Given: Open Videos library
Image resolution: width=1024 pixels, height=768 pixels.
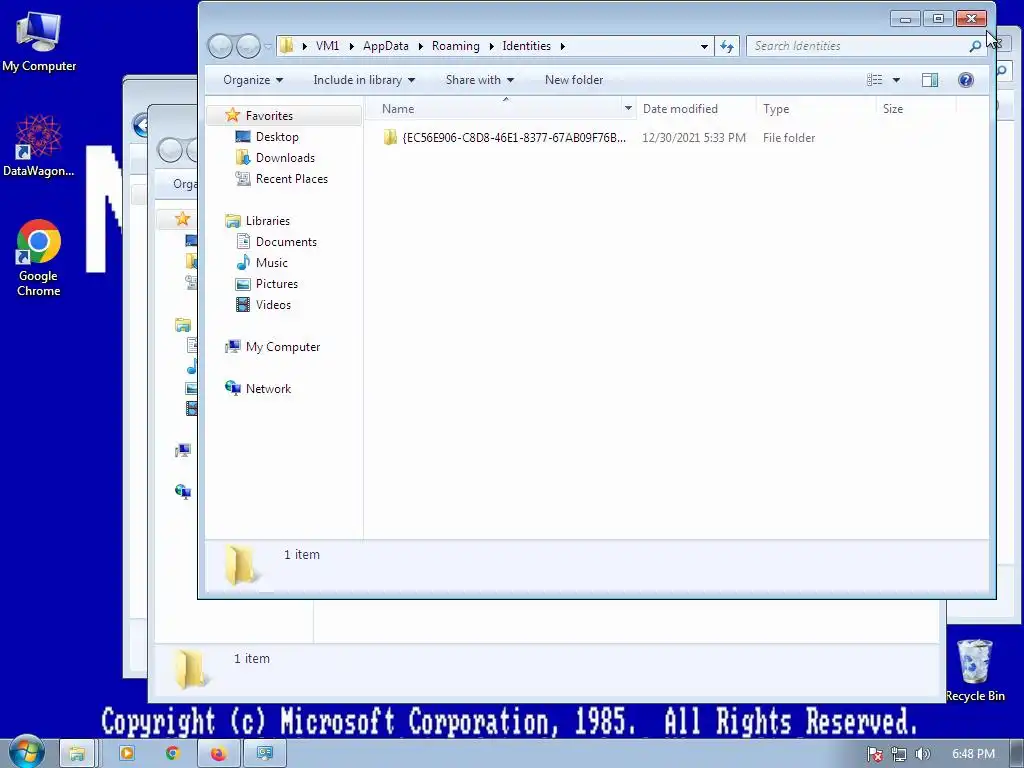Looking at the screenshot, I should (273, 304).
